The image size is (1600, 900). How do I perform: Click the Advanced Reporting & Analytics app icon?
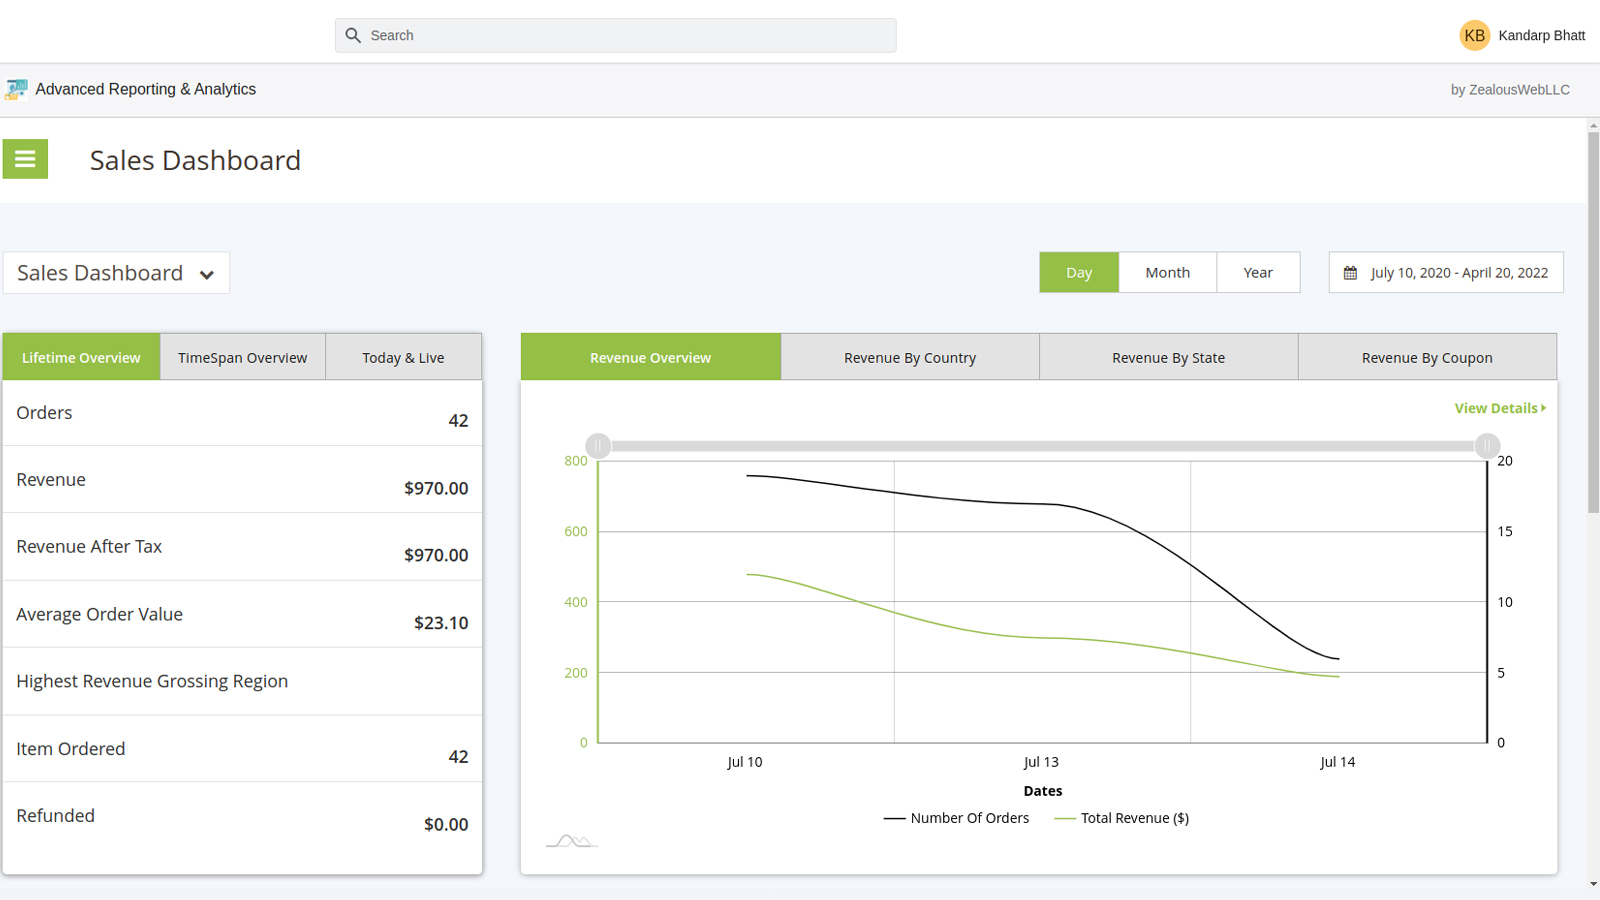[x=16, y=89]
